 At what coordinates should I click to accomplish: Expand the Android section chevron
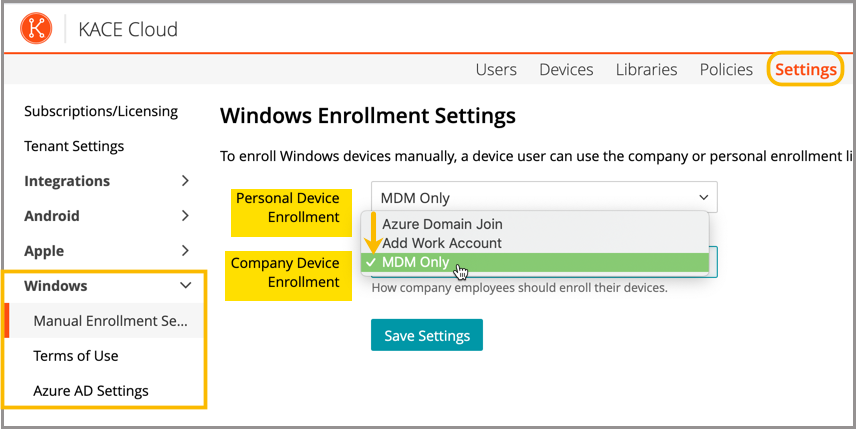[185, 216]
